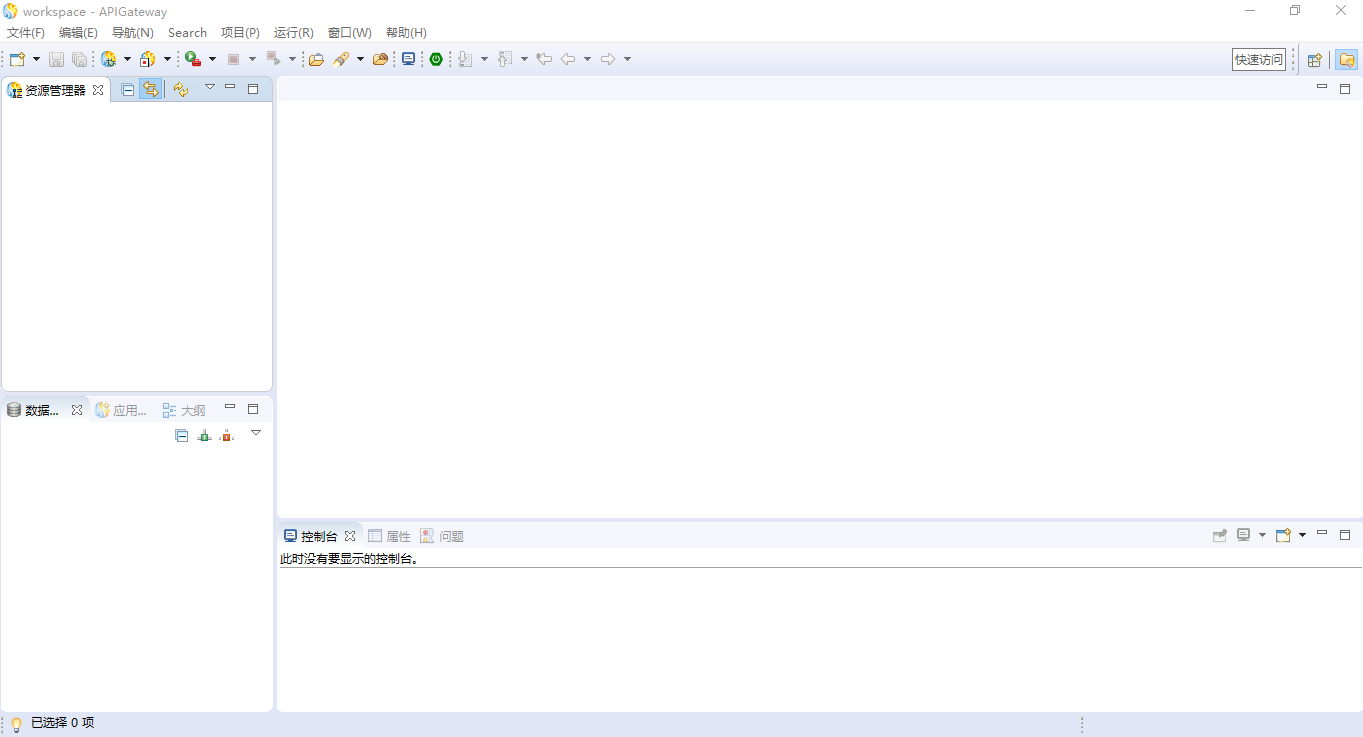
Task: Expand the open console dropdown arrow
Action: pyautogui.click(x=1302, y=535)
